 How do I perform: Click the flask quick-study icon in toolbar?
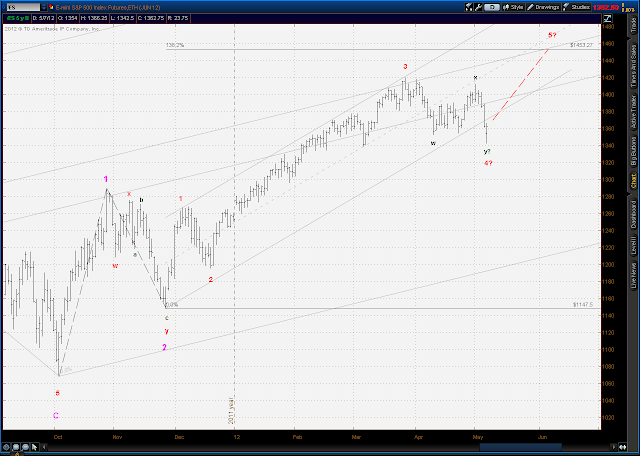coord(468,7)
